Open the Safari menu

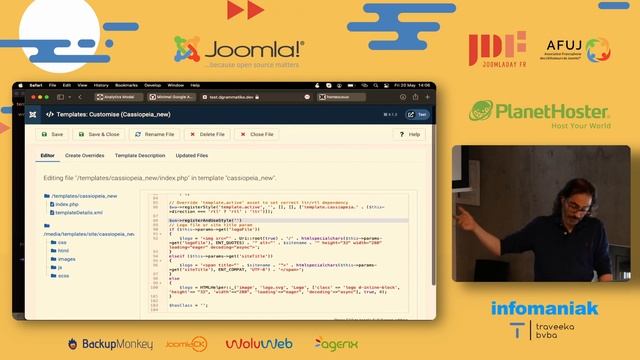click(36, 85)
